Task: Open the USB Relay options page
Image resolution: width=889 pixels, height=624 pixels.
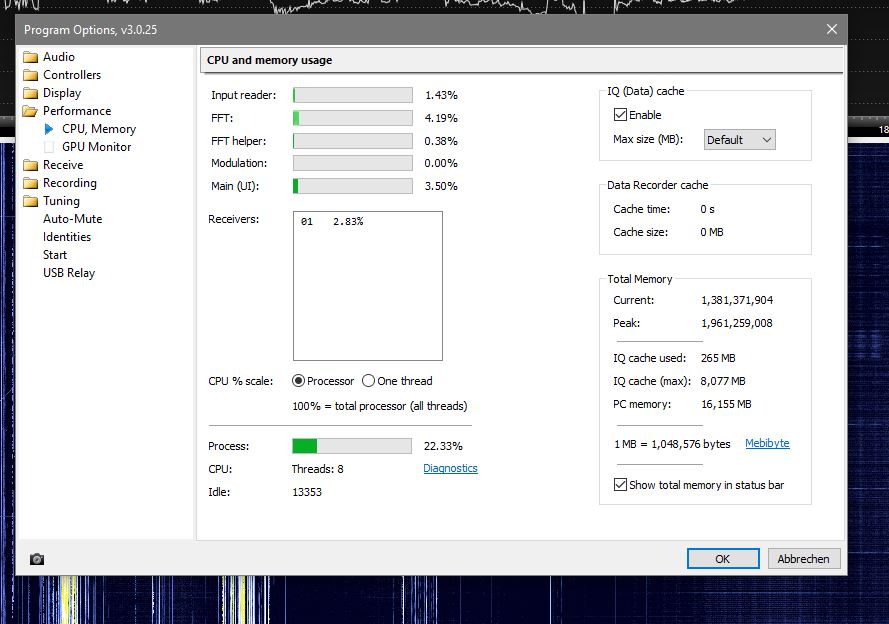Action: (68, 273)
